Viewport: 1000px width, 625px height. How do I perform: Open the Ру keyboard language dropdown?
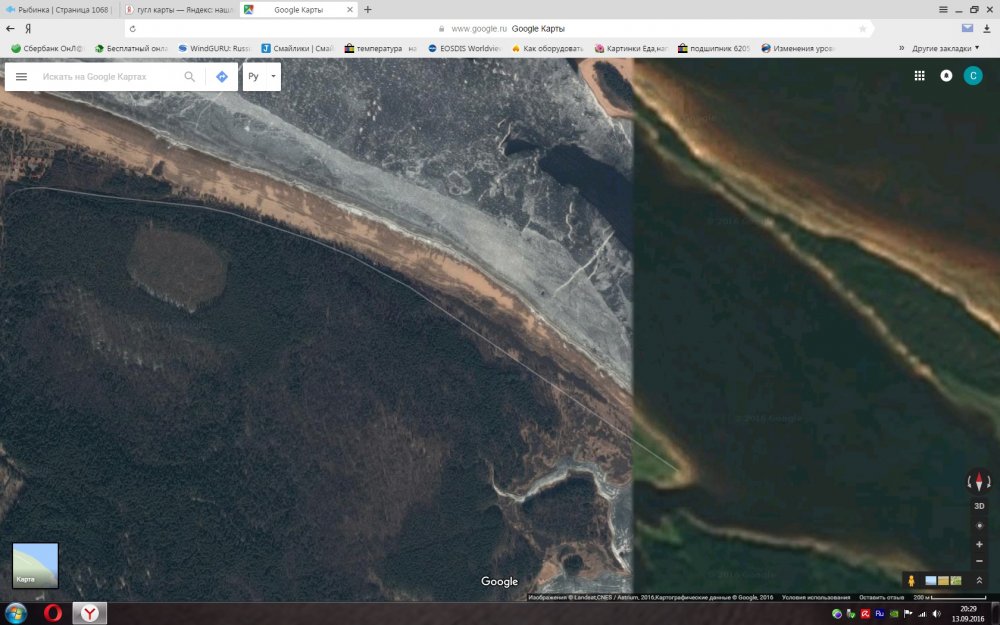pos(261,77)
